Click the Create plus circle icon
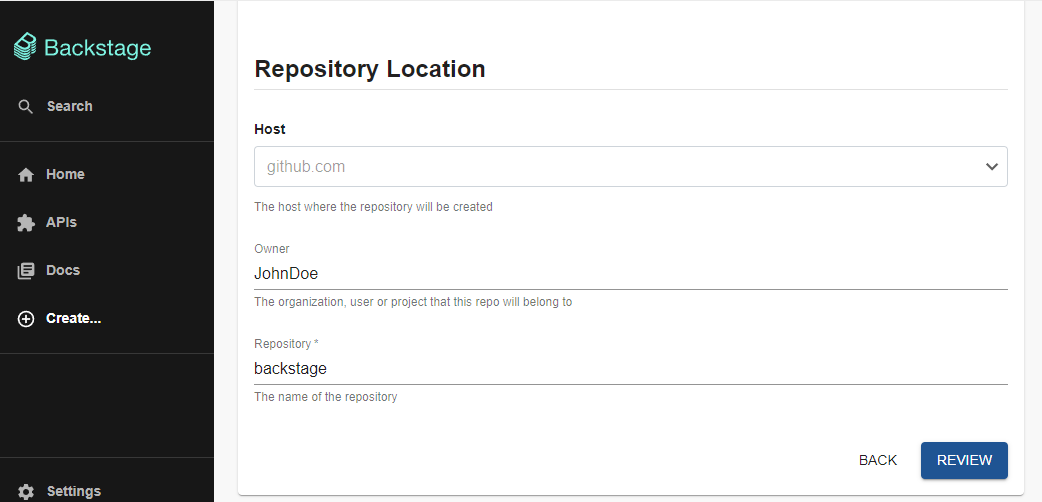The image size is (1042, 502). click(26, 319)
